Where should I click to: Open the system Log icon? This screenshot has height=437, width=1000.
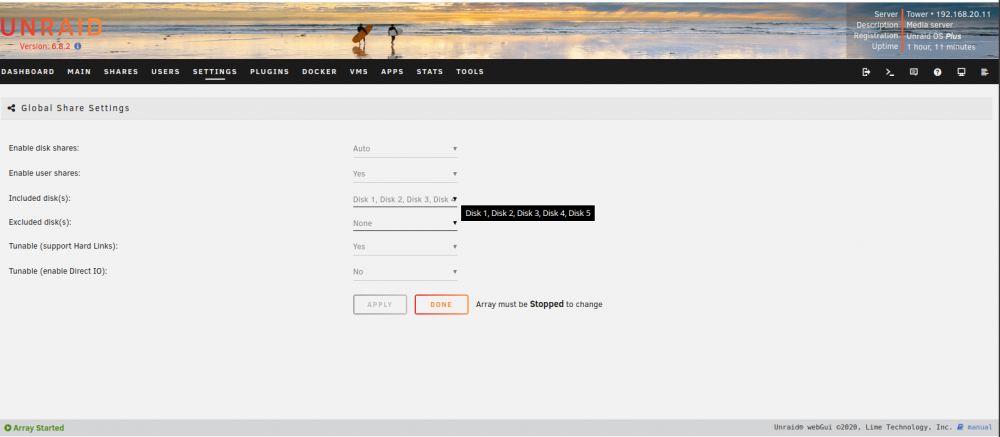coord(985,72)
